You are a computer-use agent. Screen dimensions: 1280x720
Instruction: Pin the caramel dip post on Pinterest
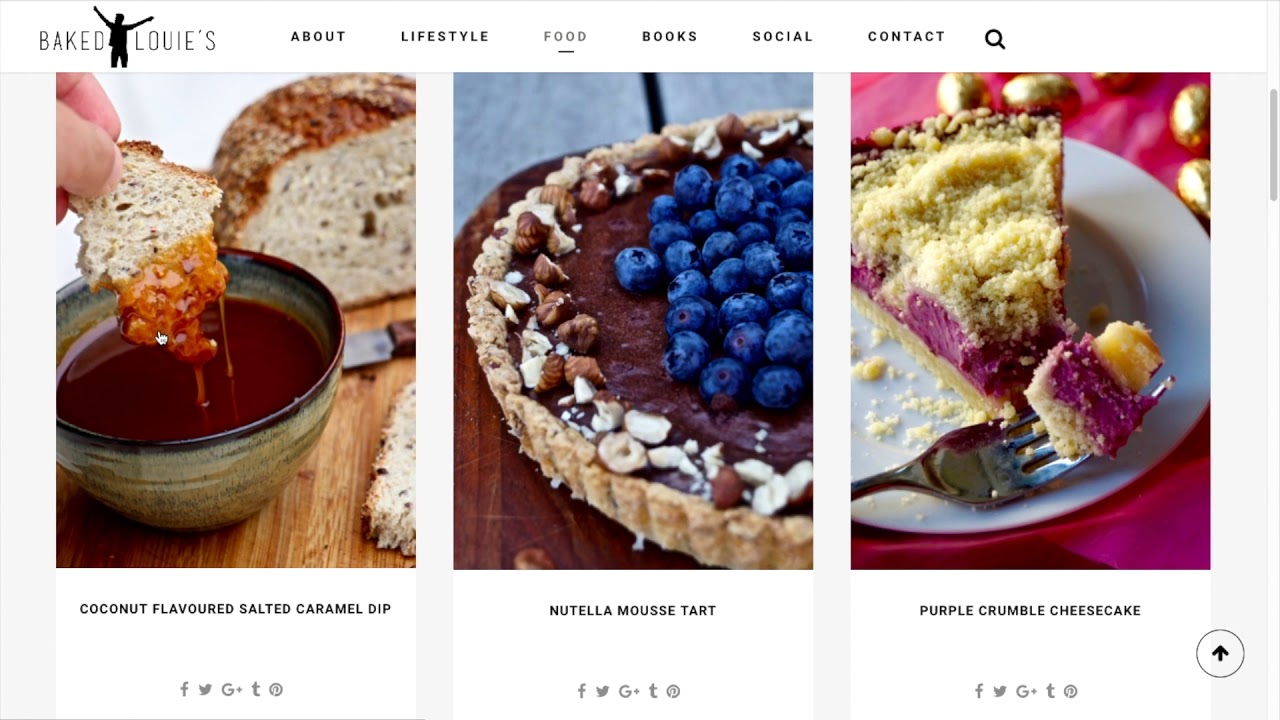point(276,689)
